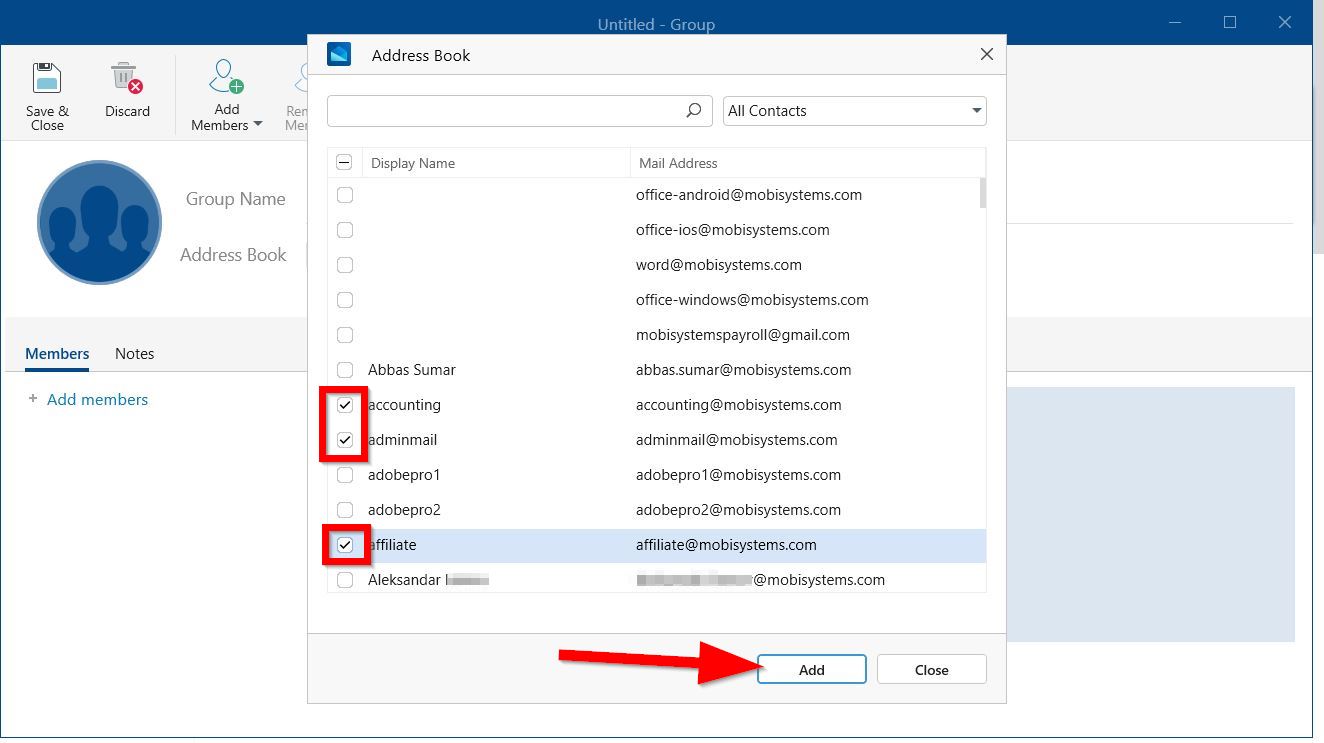Open the All Contacts dropdown

click(x=854, y=111)
